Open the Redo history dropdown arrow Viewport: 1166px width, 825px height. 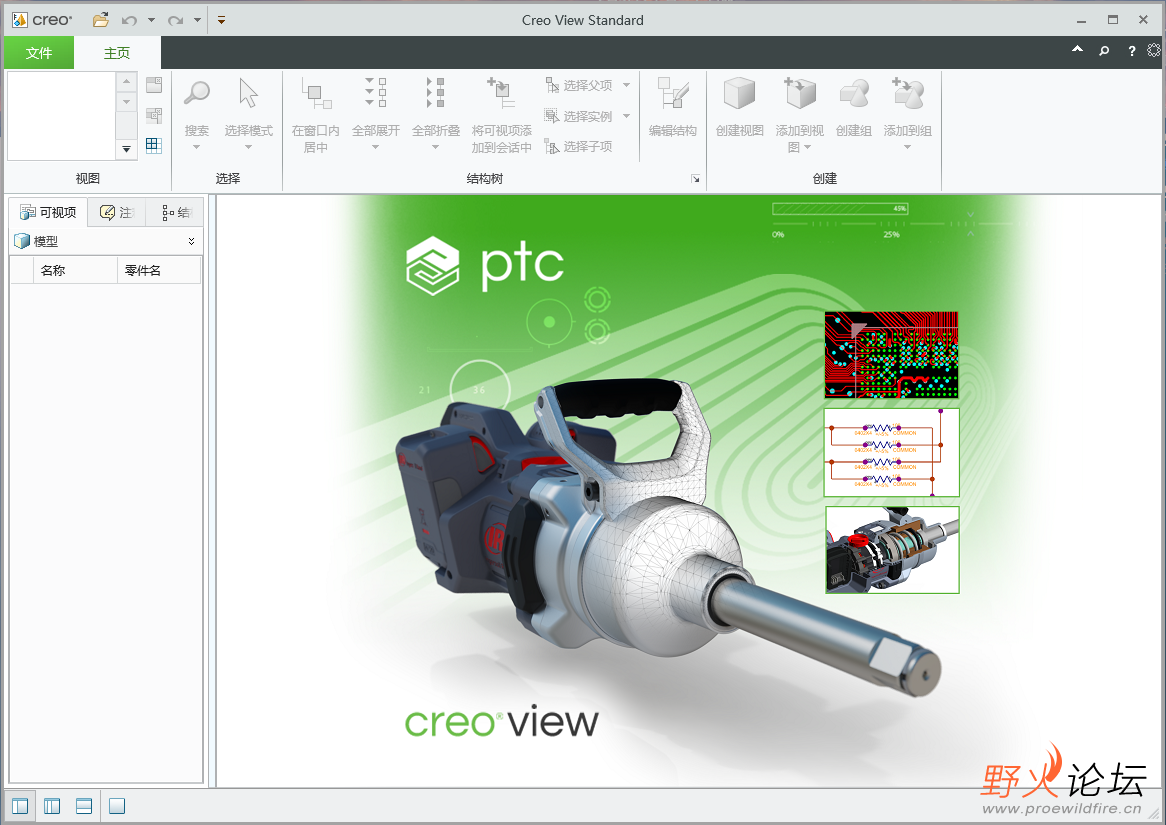point(197,20)
